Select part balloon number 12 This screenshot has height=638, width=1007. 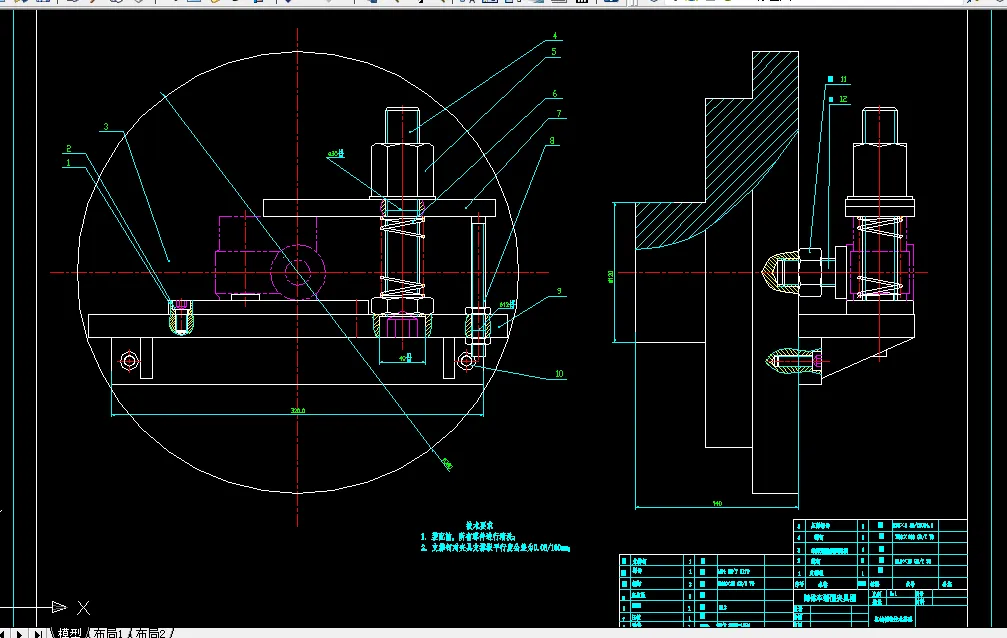point(843,100)
